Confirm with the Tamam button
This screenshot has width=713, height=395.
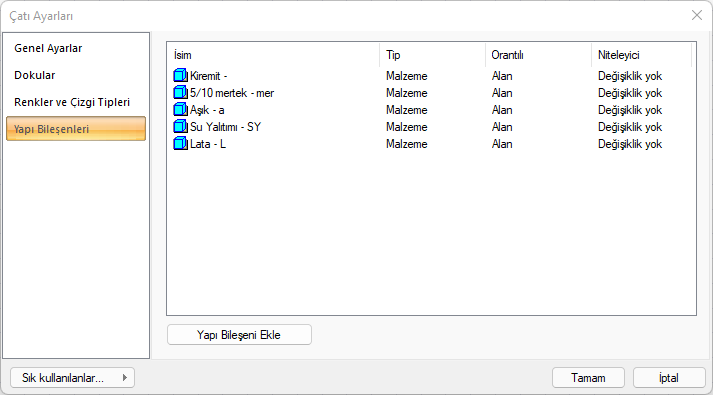pyautogui.click(x=588, y=378)
